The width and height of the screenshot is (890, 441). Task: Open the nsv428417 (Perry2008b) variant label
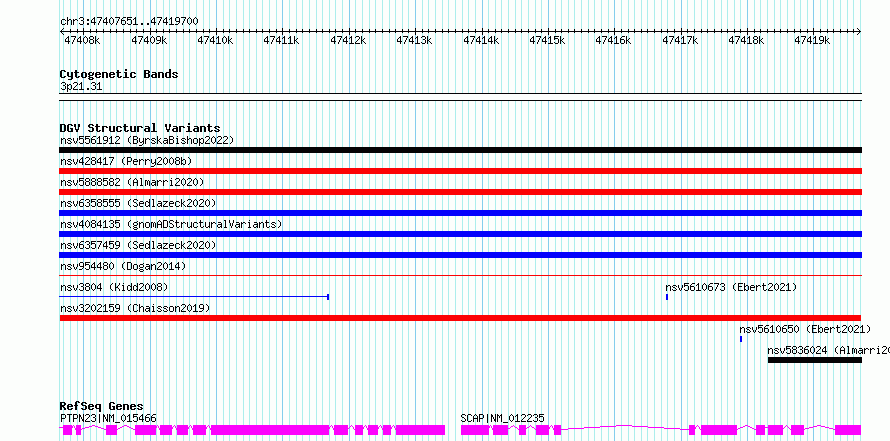[126, 161]
